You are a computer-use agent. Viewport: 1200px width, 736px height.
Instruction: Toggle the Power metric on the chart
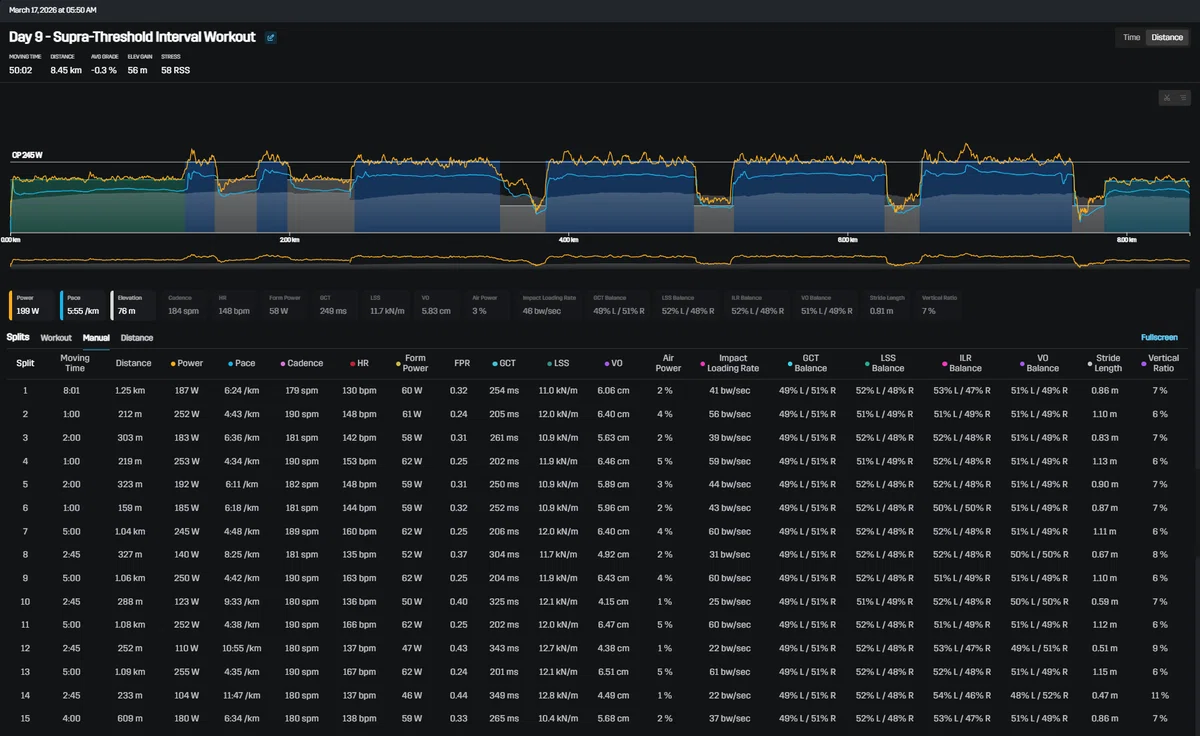click(32, 305)
